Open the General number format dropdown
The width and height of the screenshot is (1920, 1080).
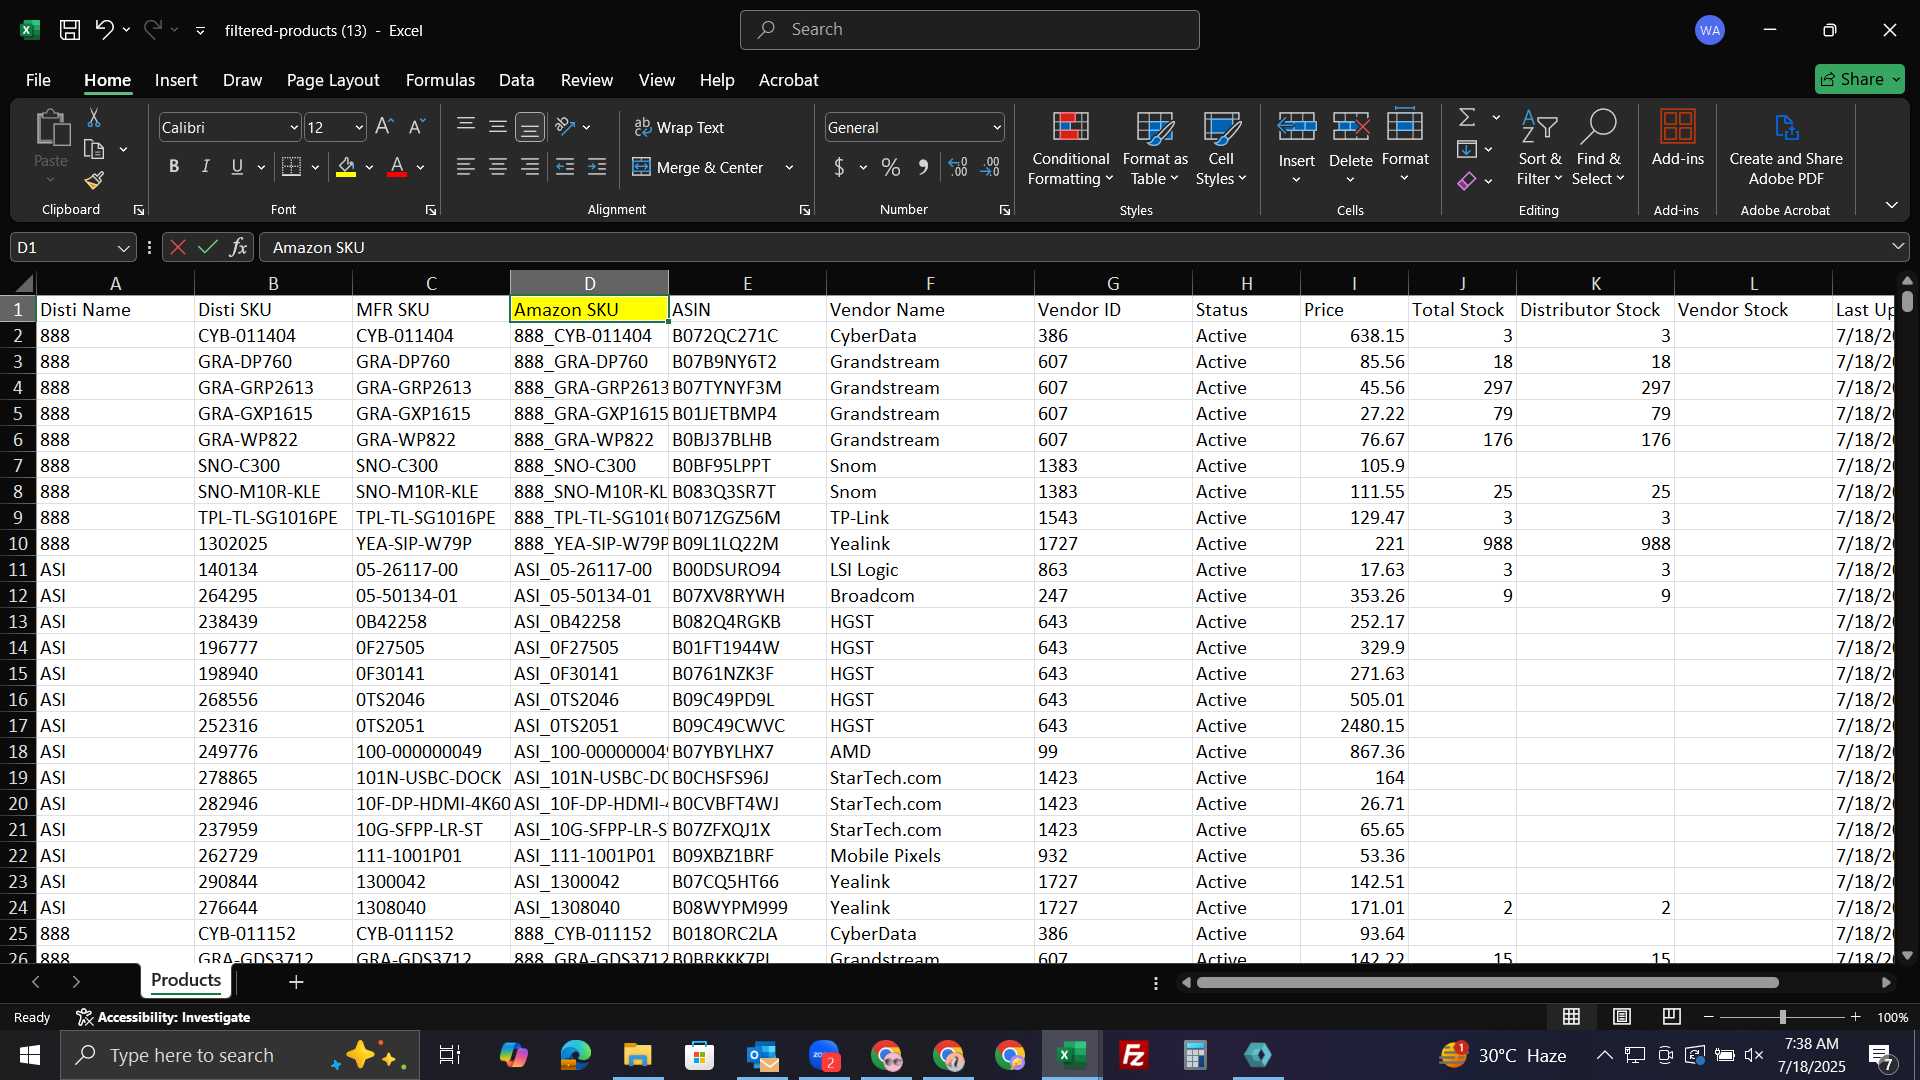[x=997, y=127]
